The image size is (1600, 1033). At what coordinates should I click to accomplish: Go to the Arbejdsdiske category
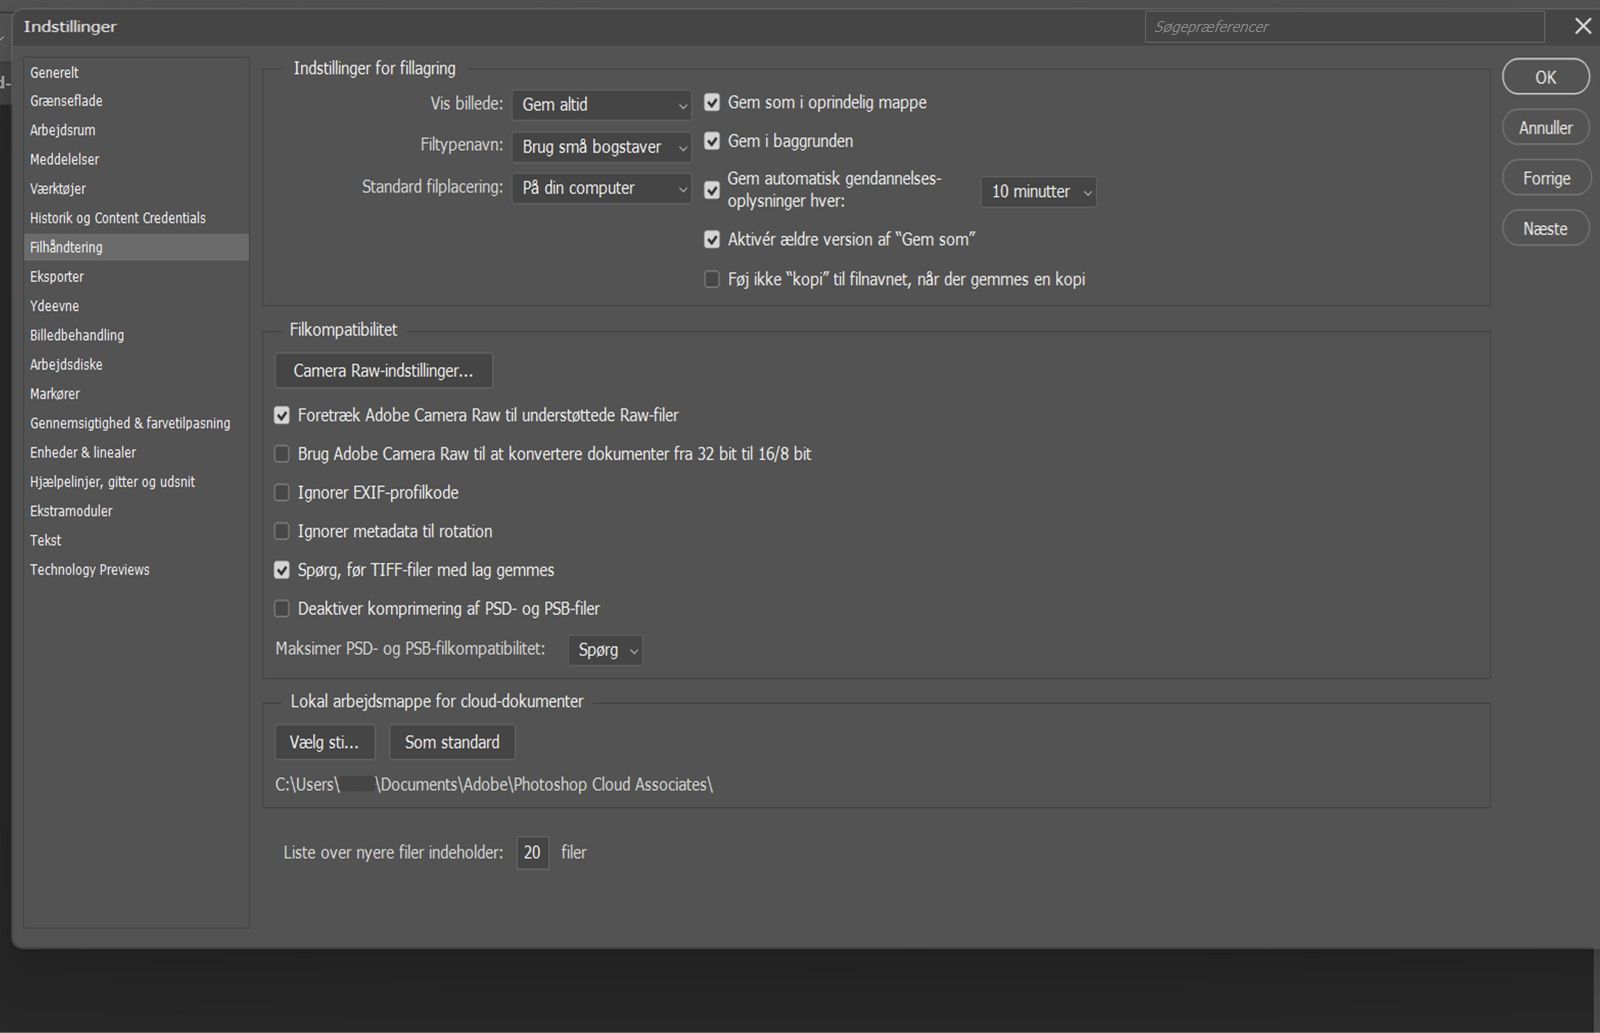pyautogui.click(x=136, y=364)
